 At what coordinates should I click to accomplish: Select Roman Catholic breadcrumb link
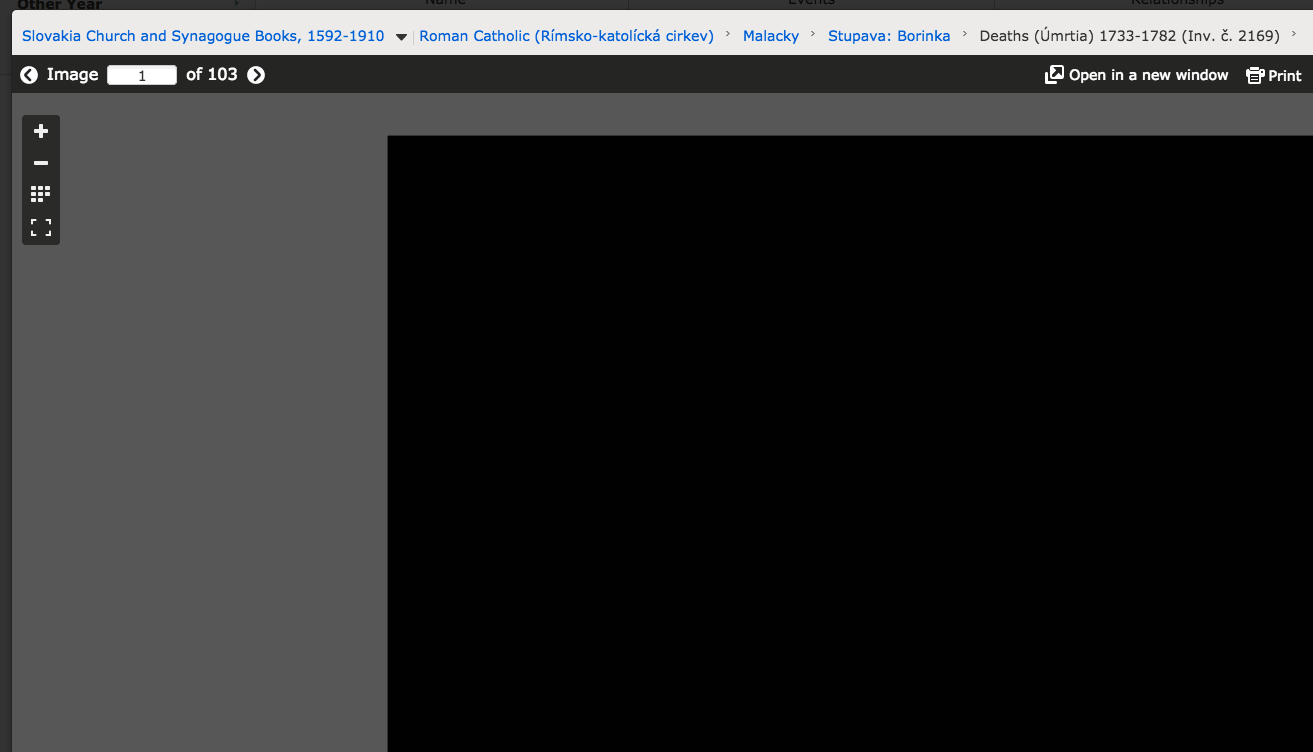(566, 36)
